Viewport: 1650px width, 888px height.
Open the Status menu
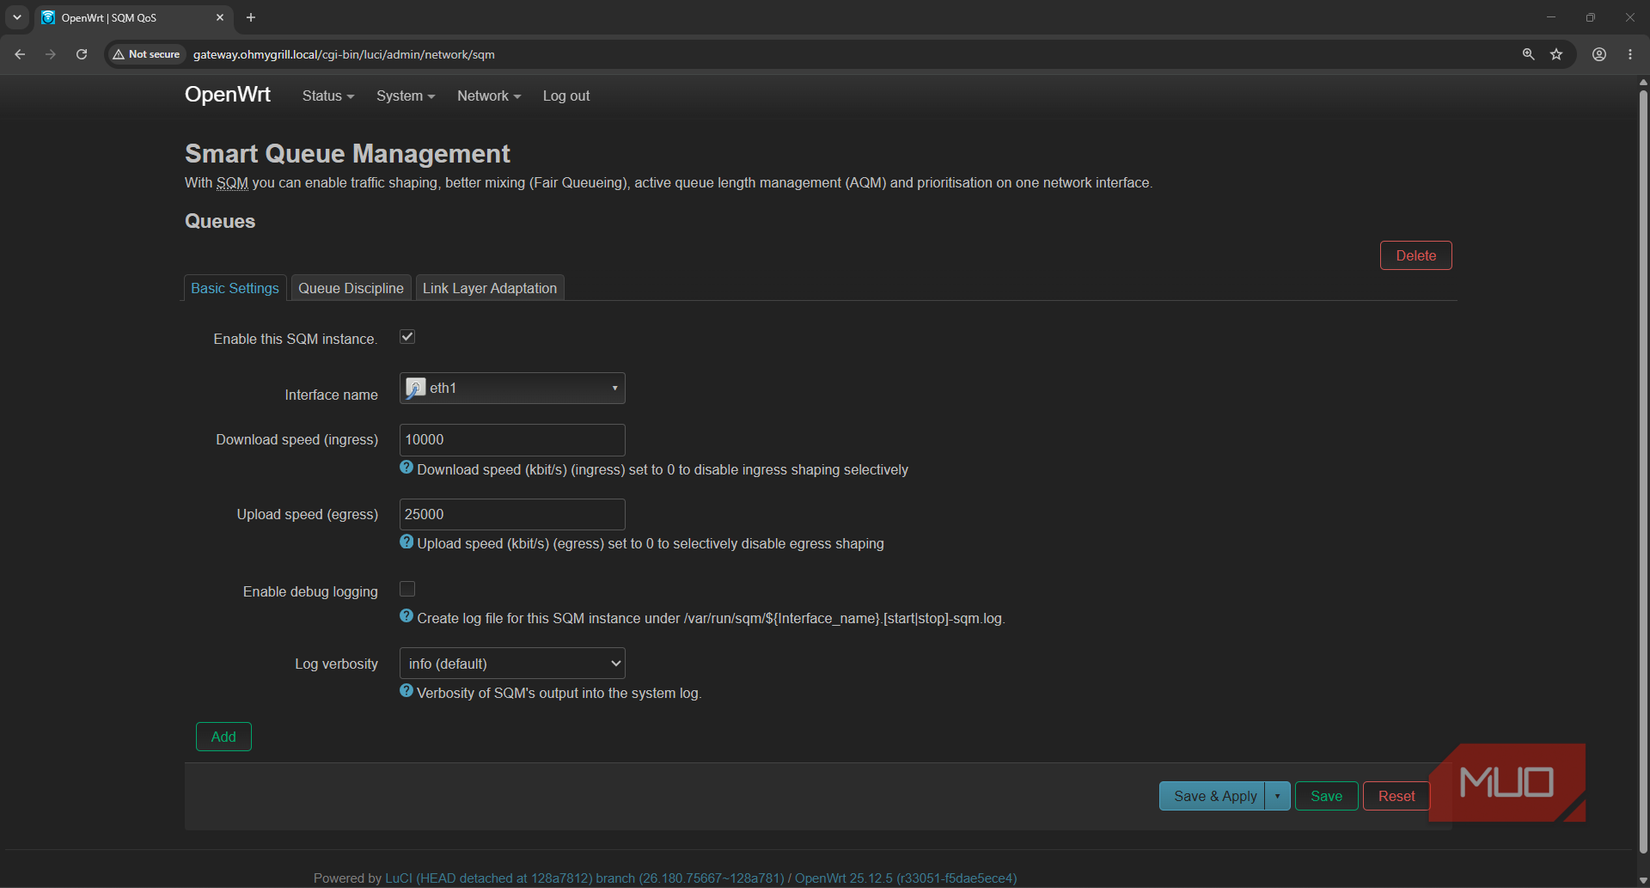(x=328, y=96)
